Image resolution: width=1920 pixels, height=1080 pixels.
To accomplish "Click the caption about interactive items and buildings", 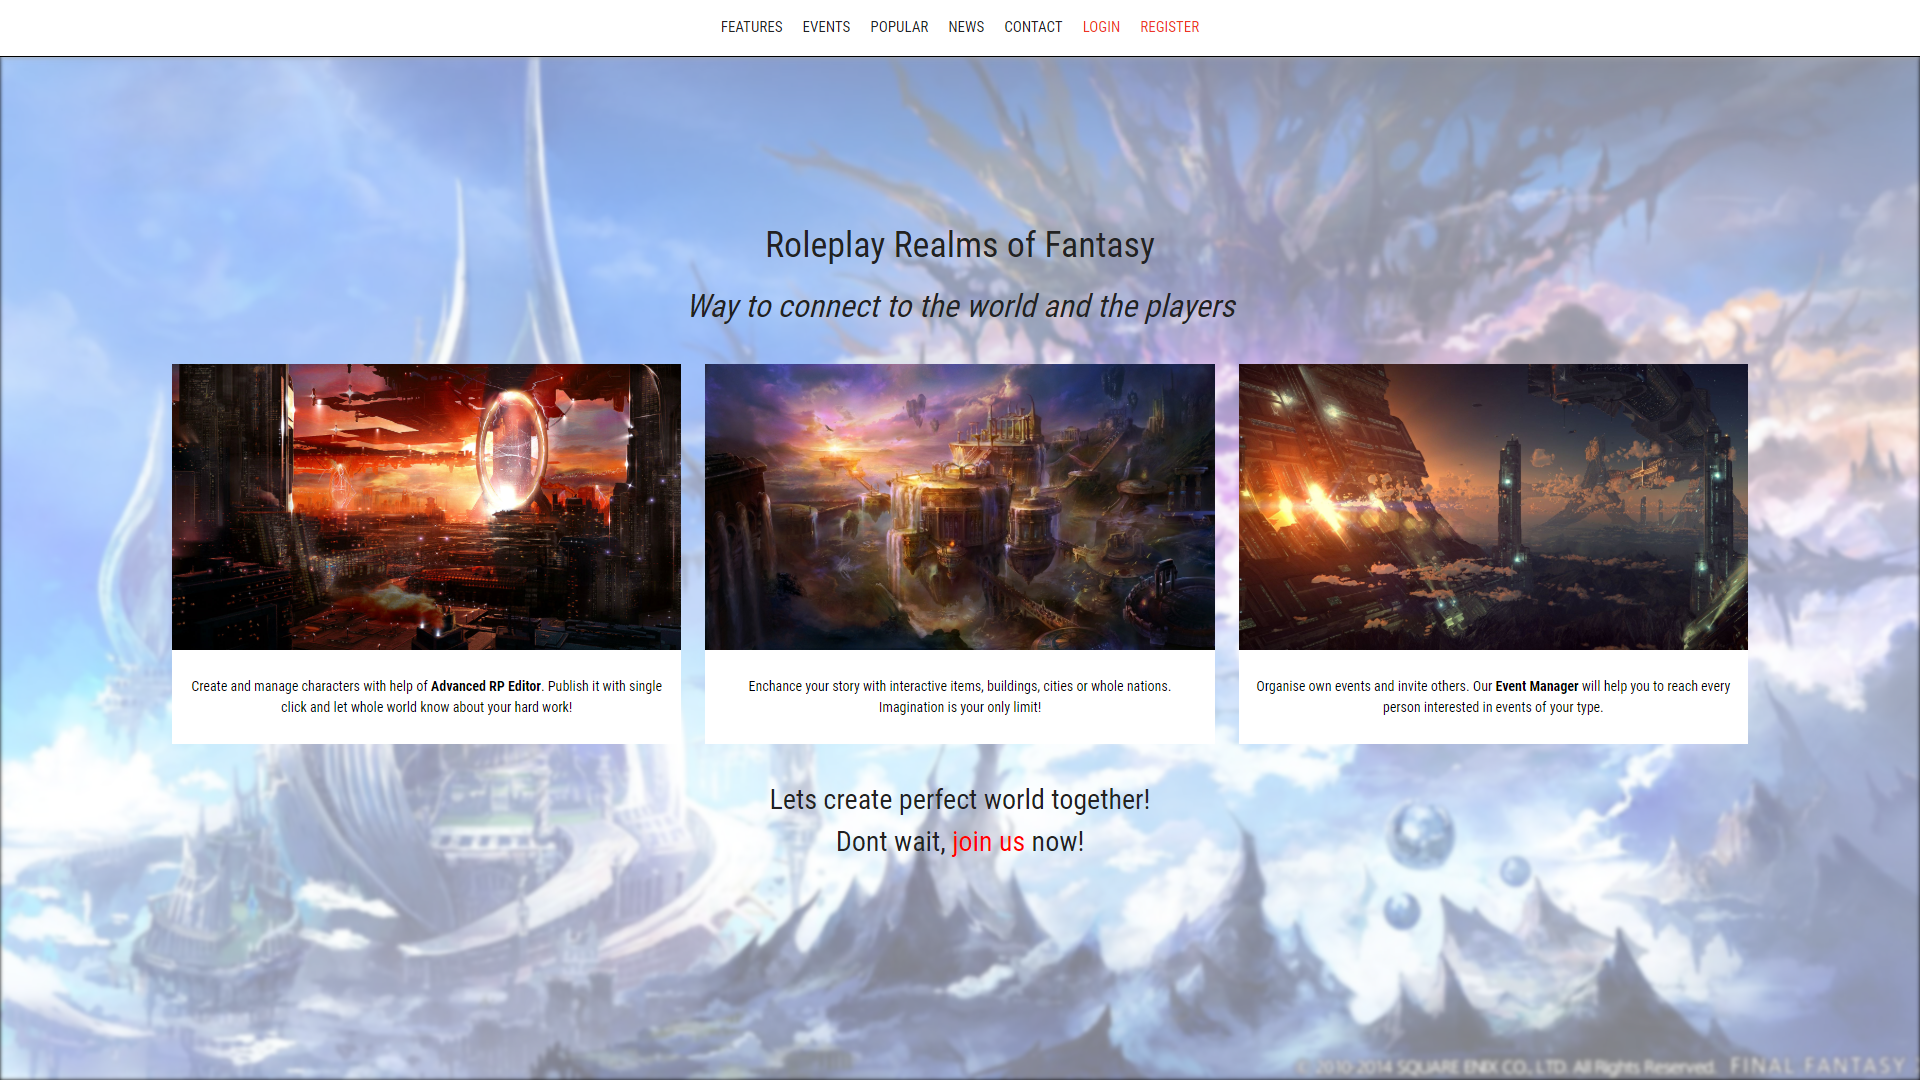I will (960, 697).
